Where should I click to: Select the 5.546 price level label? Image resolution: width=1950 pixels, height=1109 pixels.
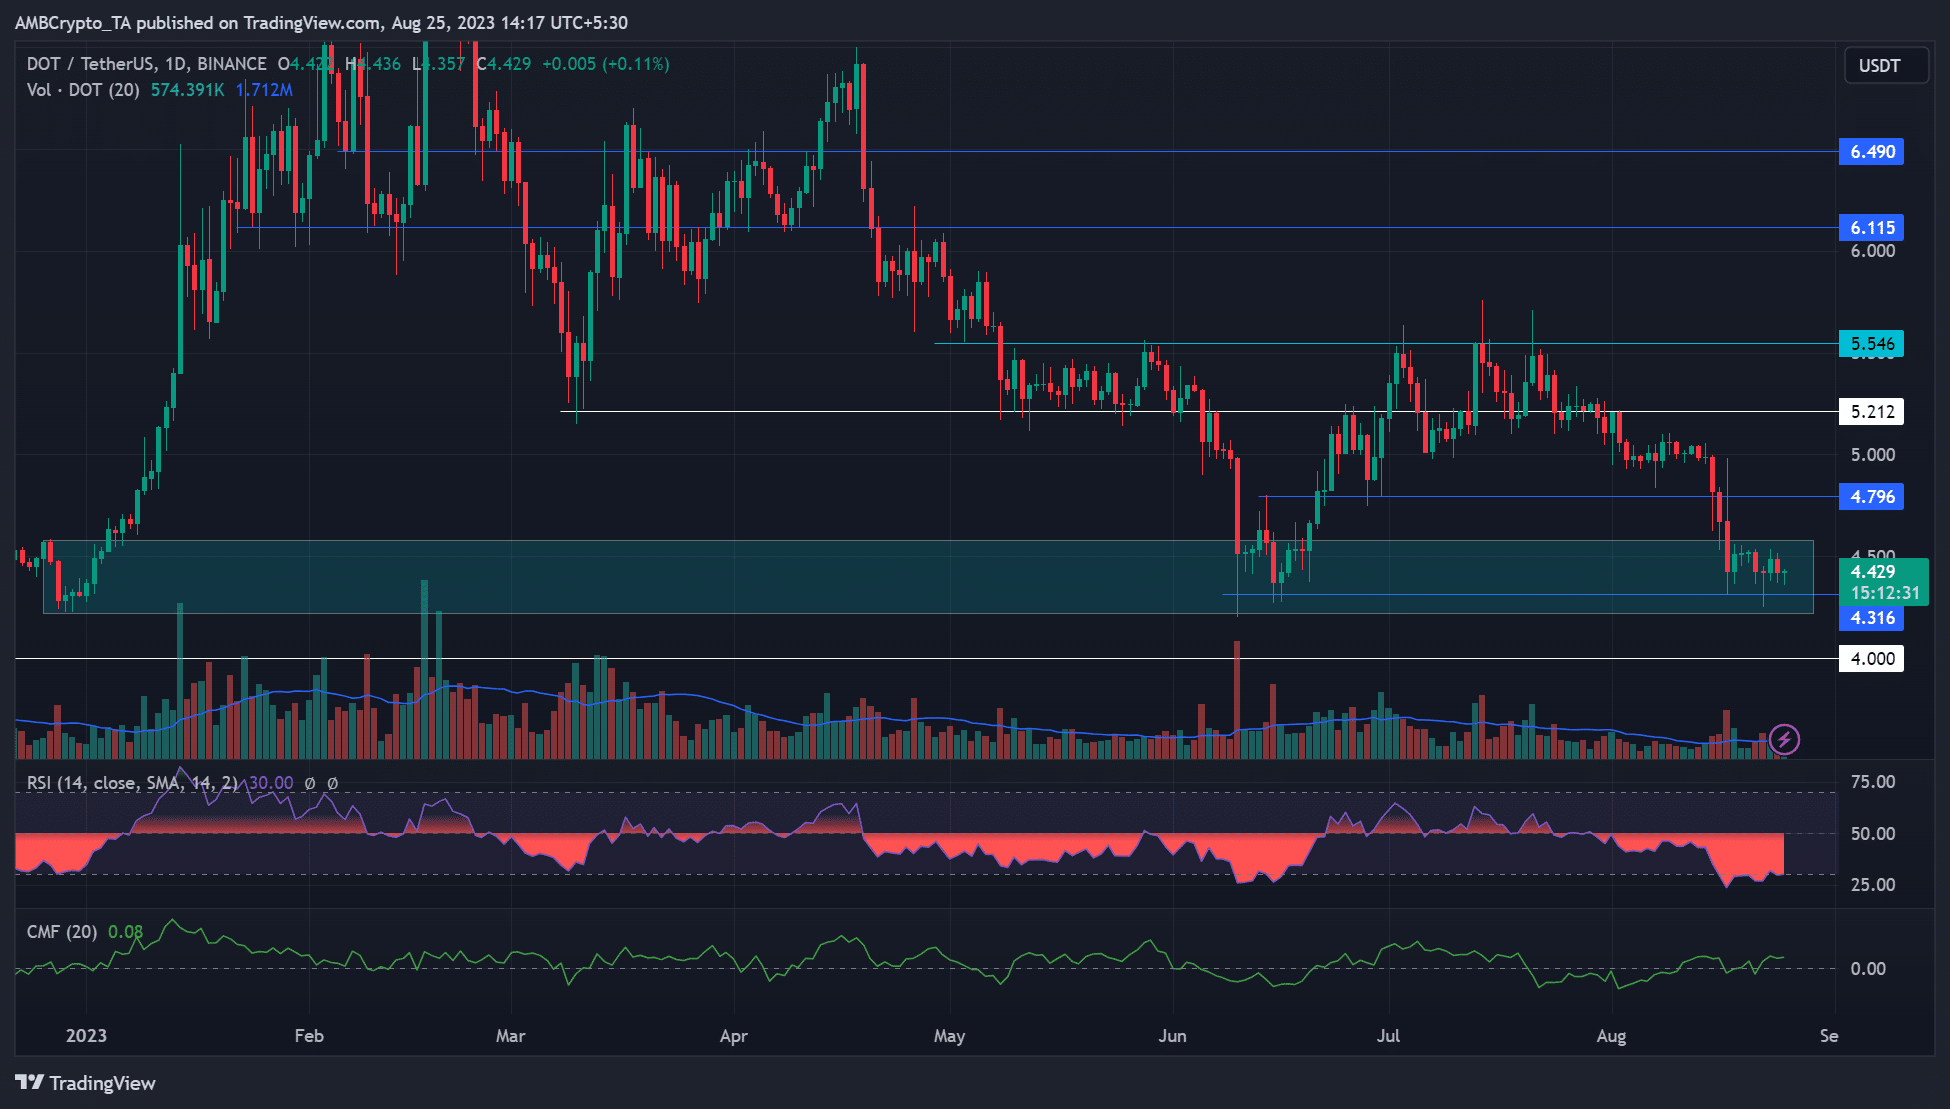[1871, 344]
